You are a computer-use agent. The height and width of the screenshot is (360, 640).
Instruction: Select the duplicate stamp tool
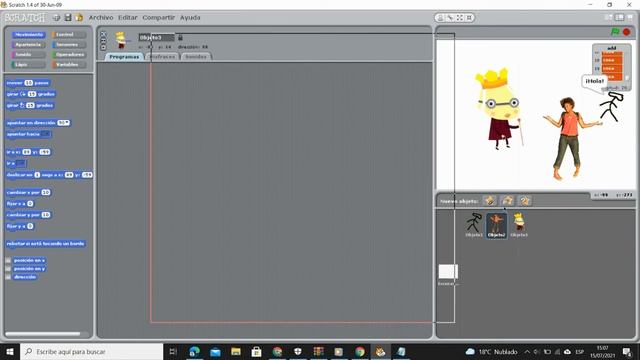click(440, 18)
